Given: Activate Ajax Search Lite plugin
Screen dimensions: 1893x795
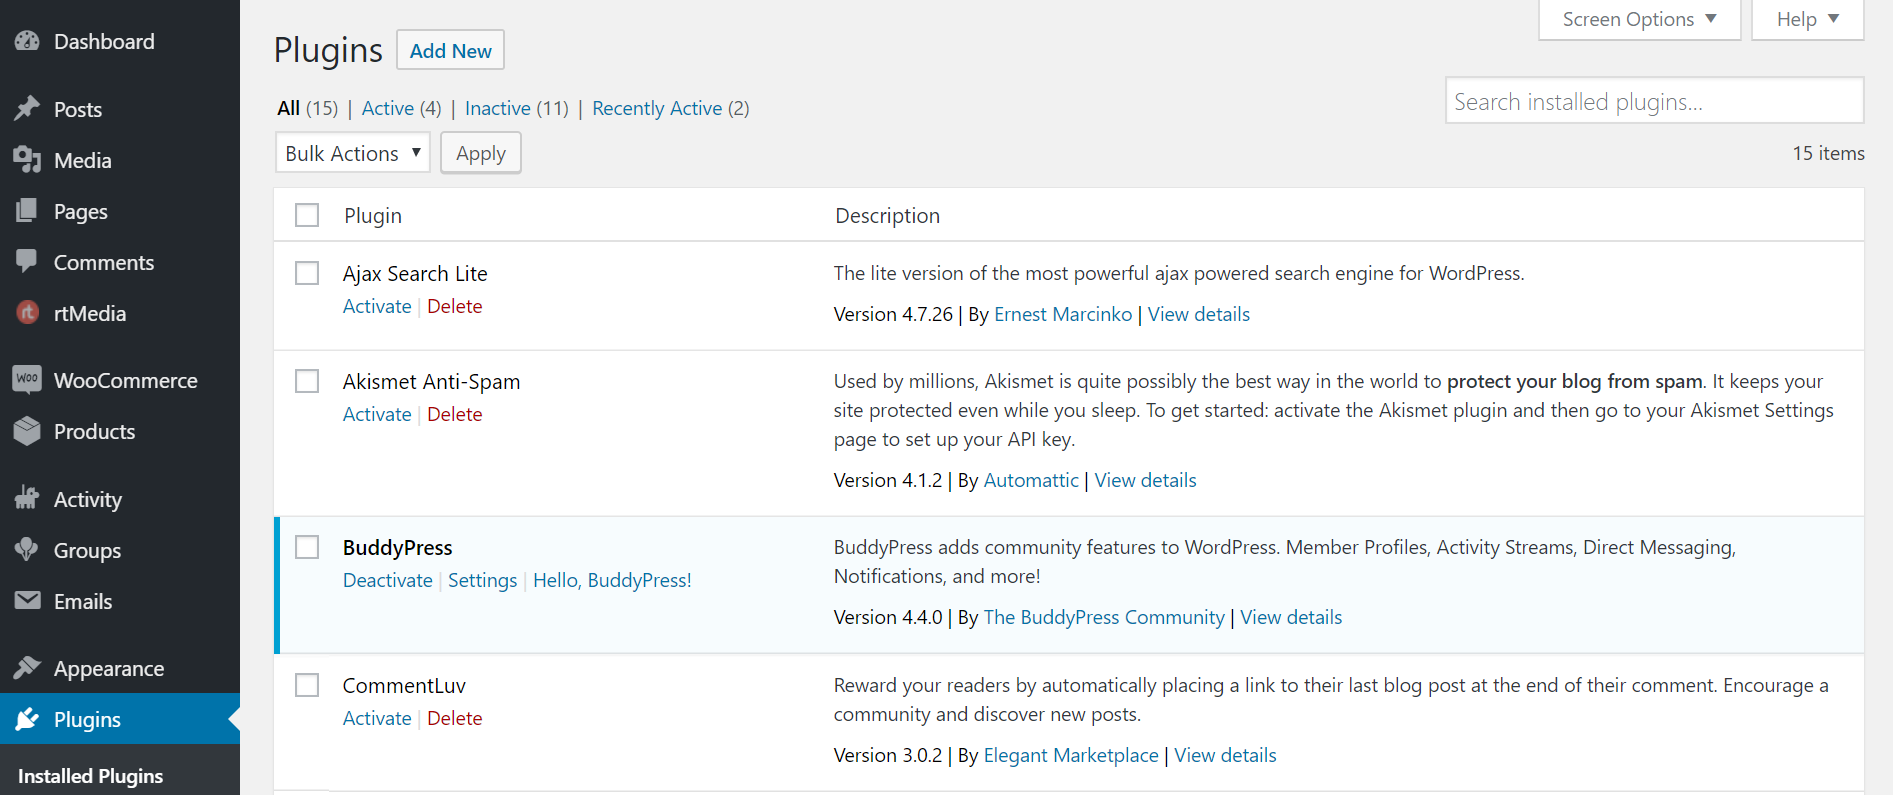Looking at the screenshot, I should click(x=377, y=306).
